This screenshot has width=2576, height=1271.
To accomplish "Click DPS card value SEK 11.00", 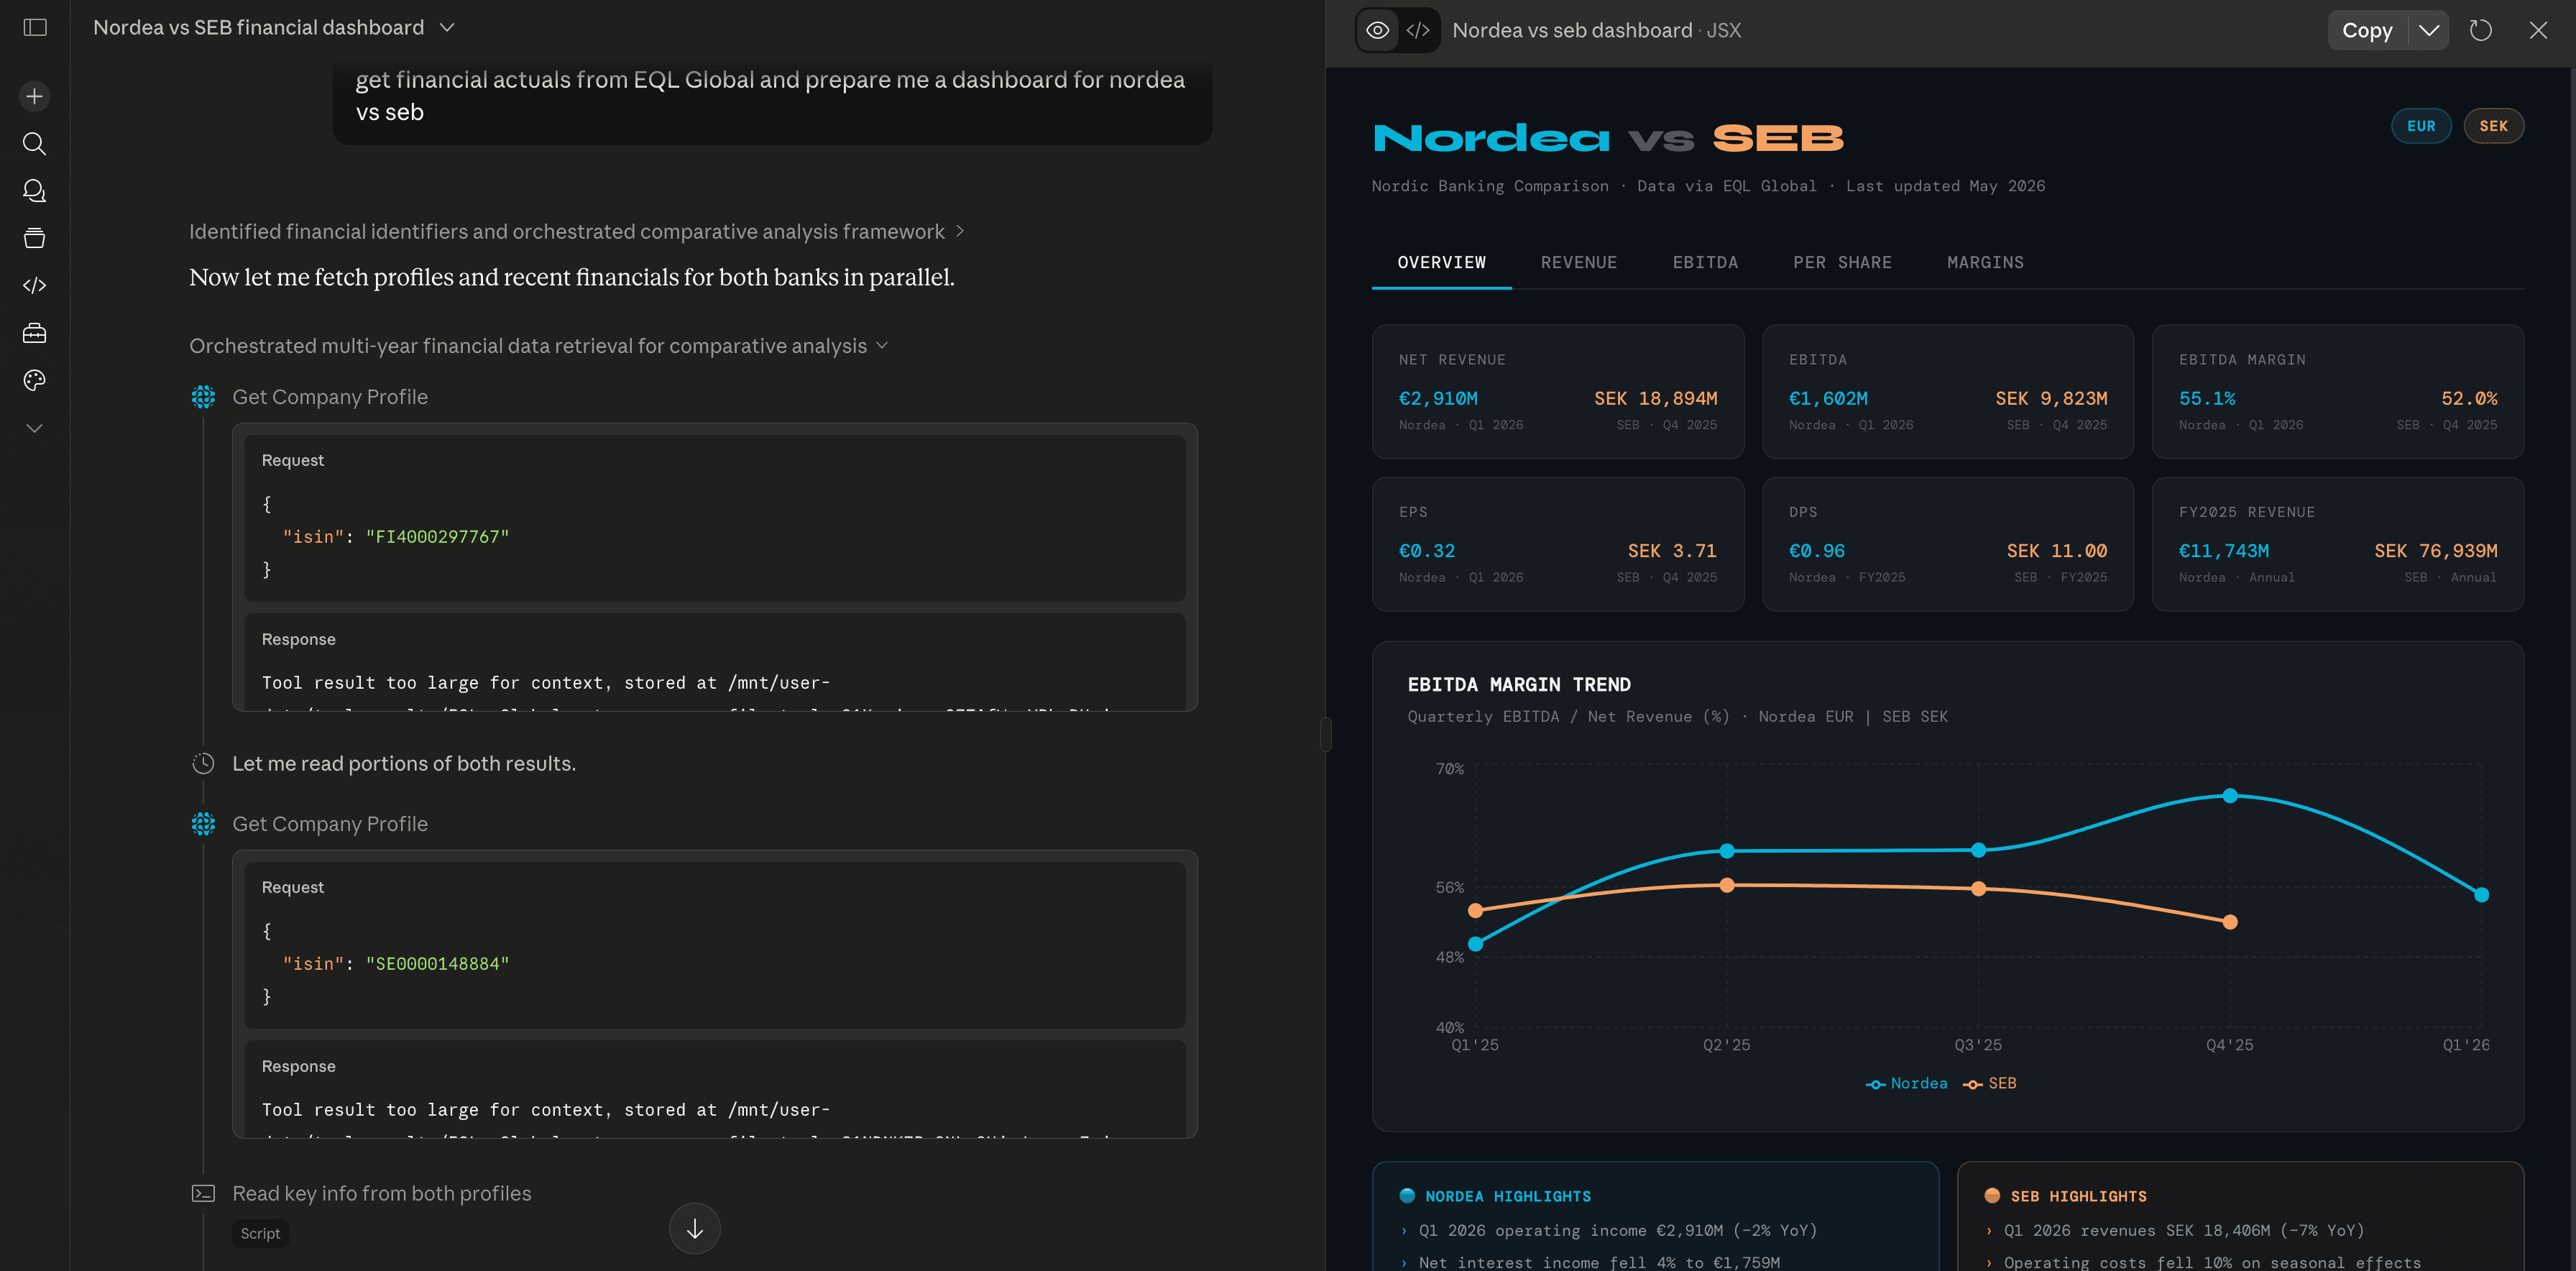I will pos(2057,551).
